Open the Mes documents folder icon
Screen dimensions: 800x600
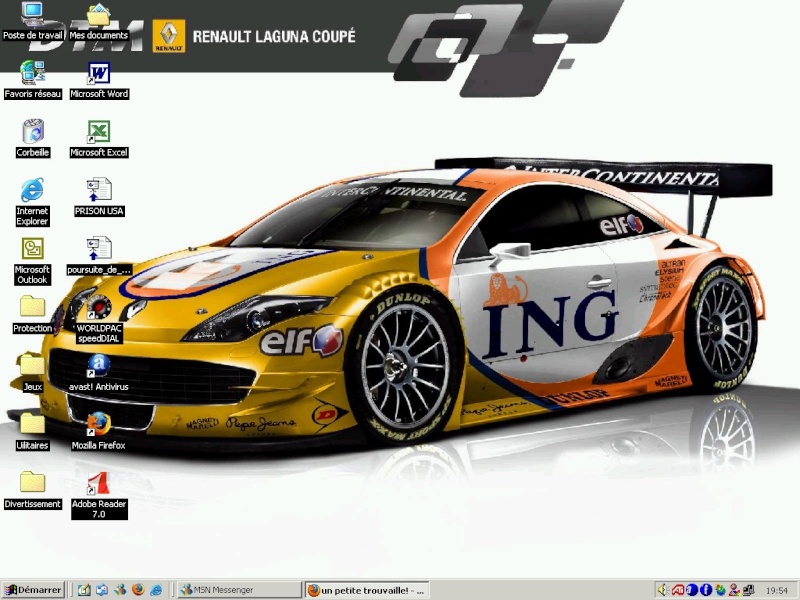point(98,21)
